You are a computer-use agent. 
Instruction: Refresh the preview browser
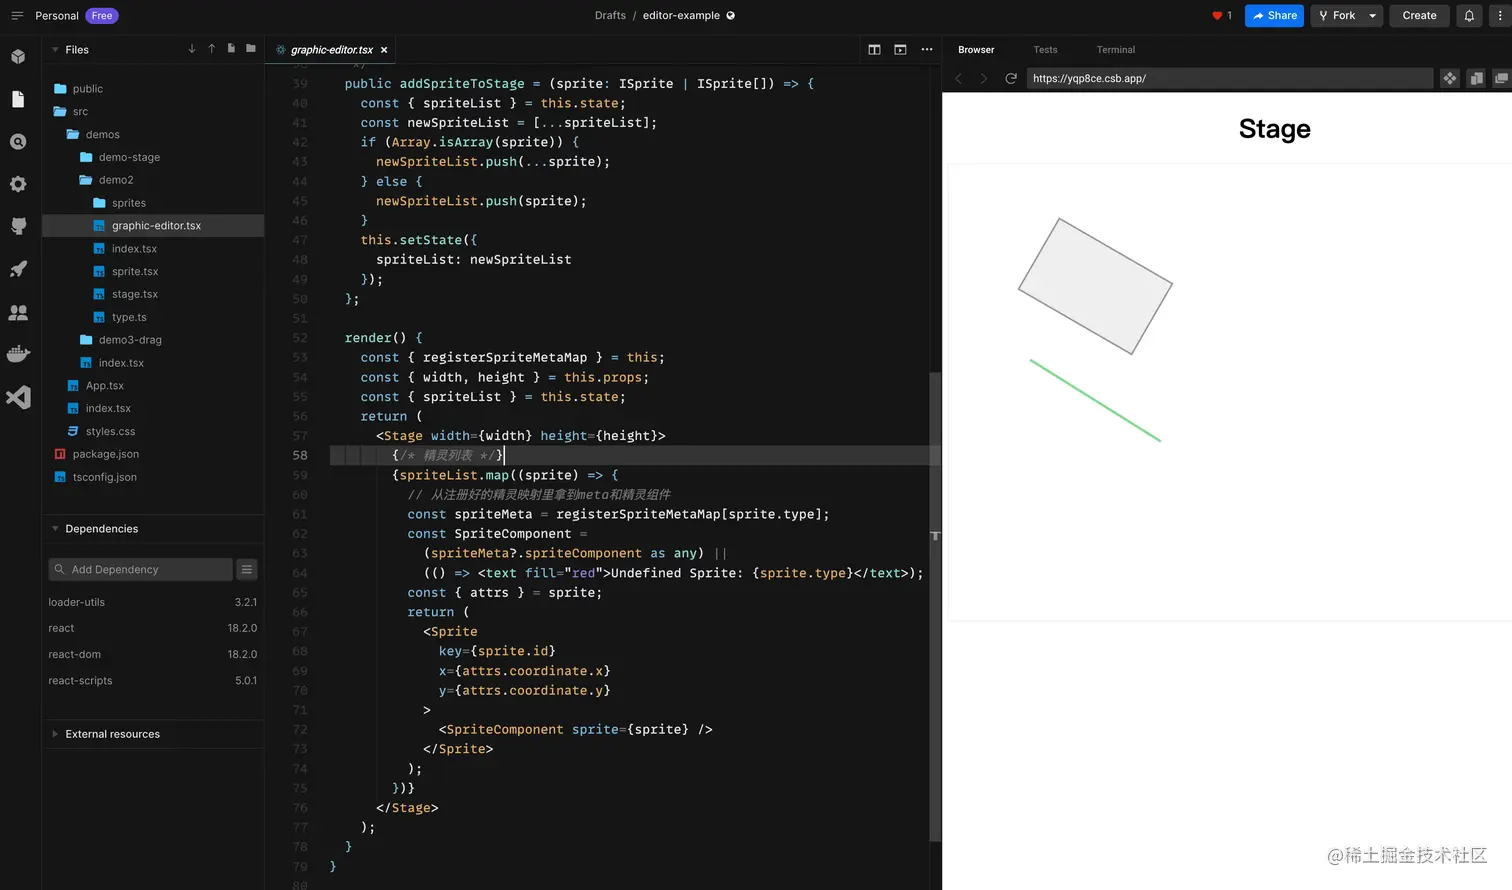pyautogui.click(x=1011, y=78)
